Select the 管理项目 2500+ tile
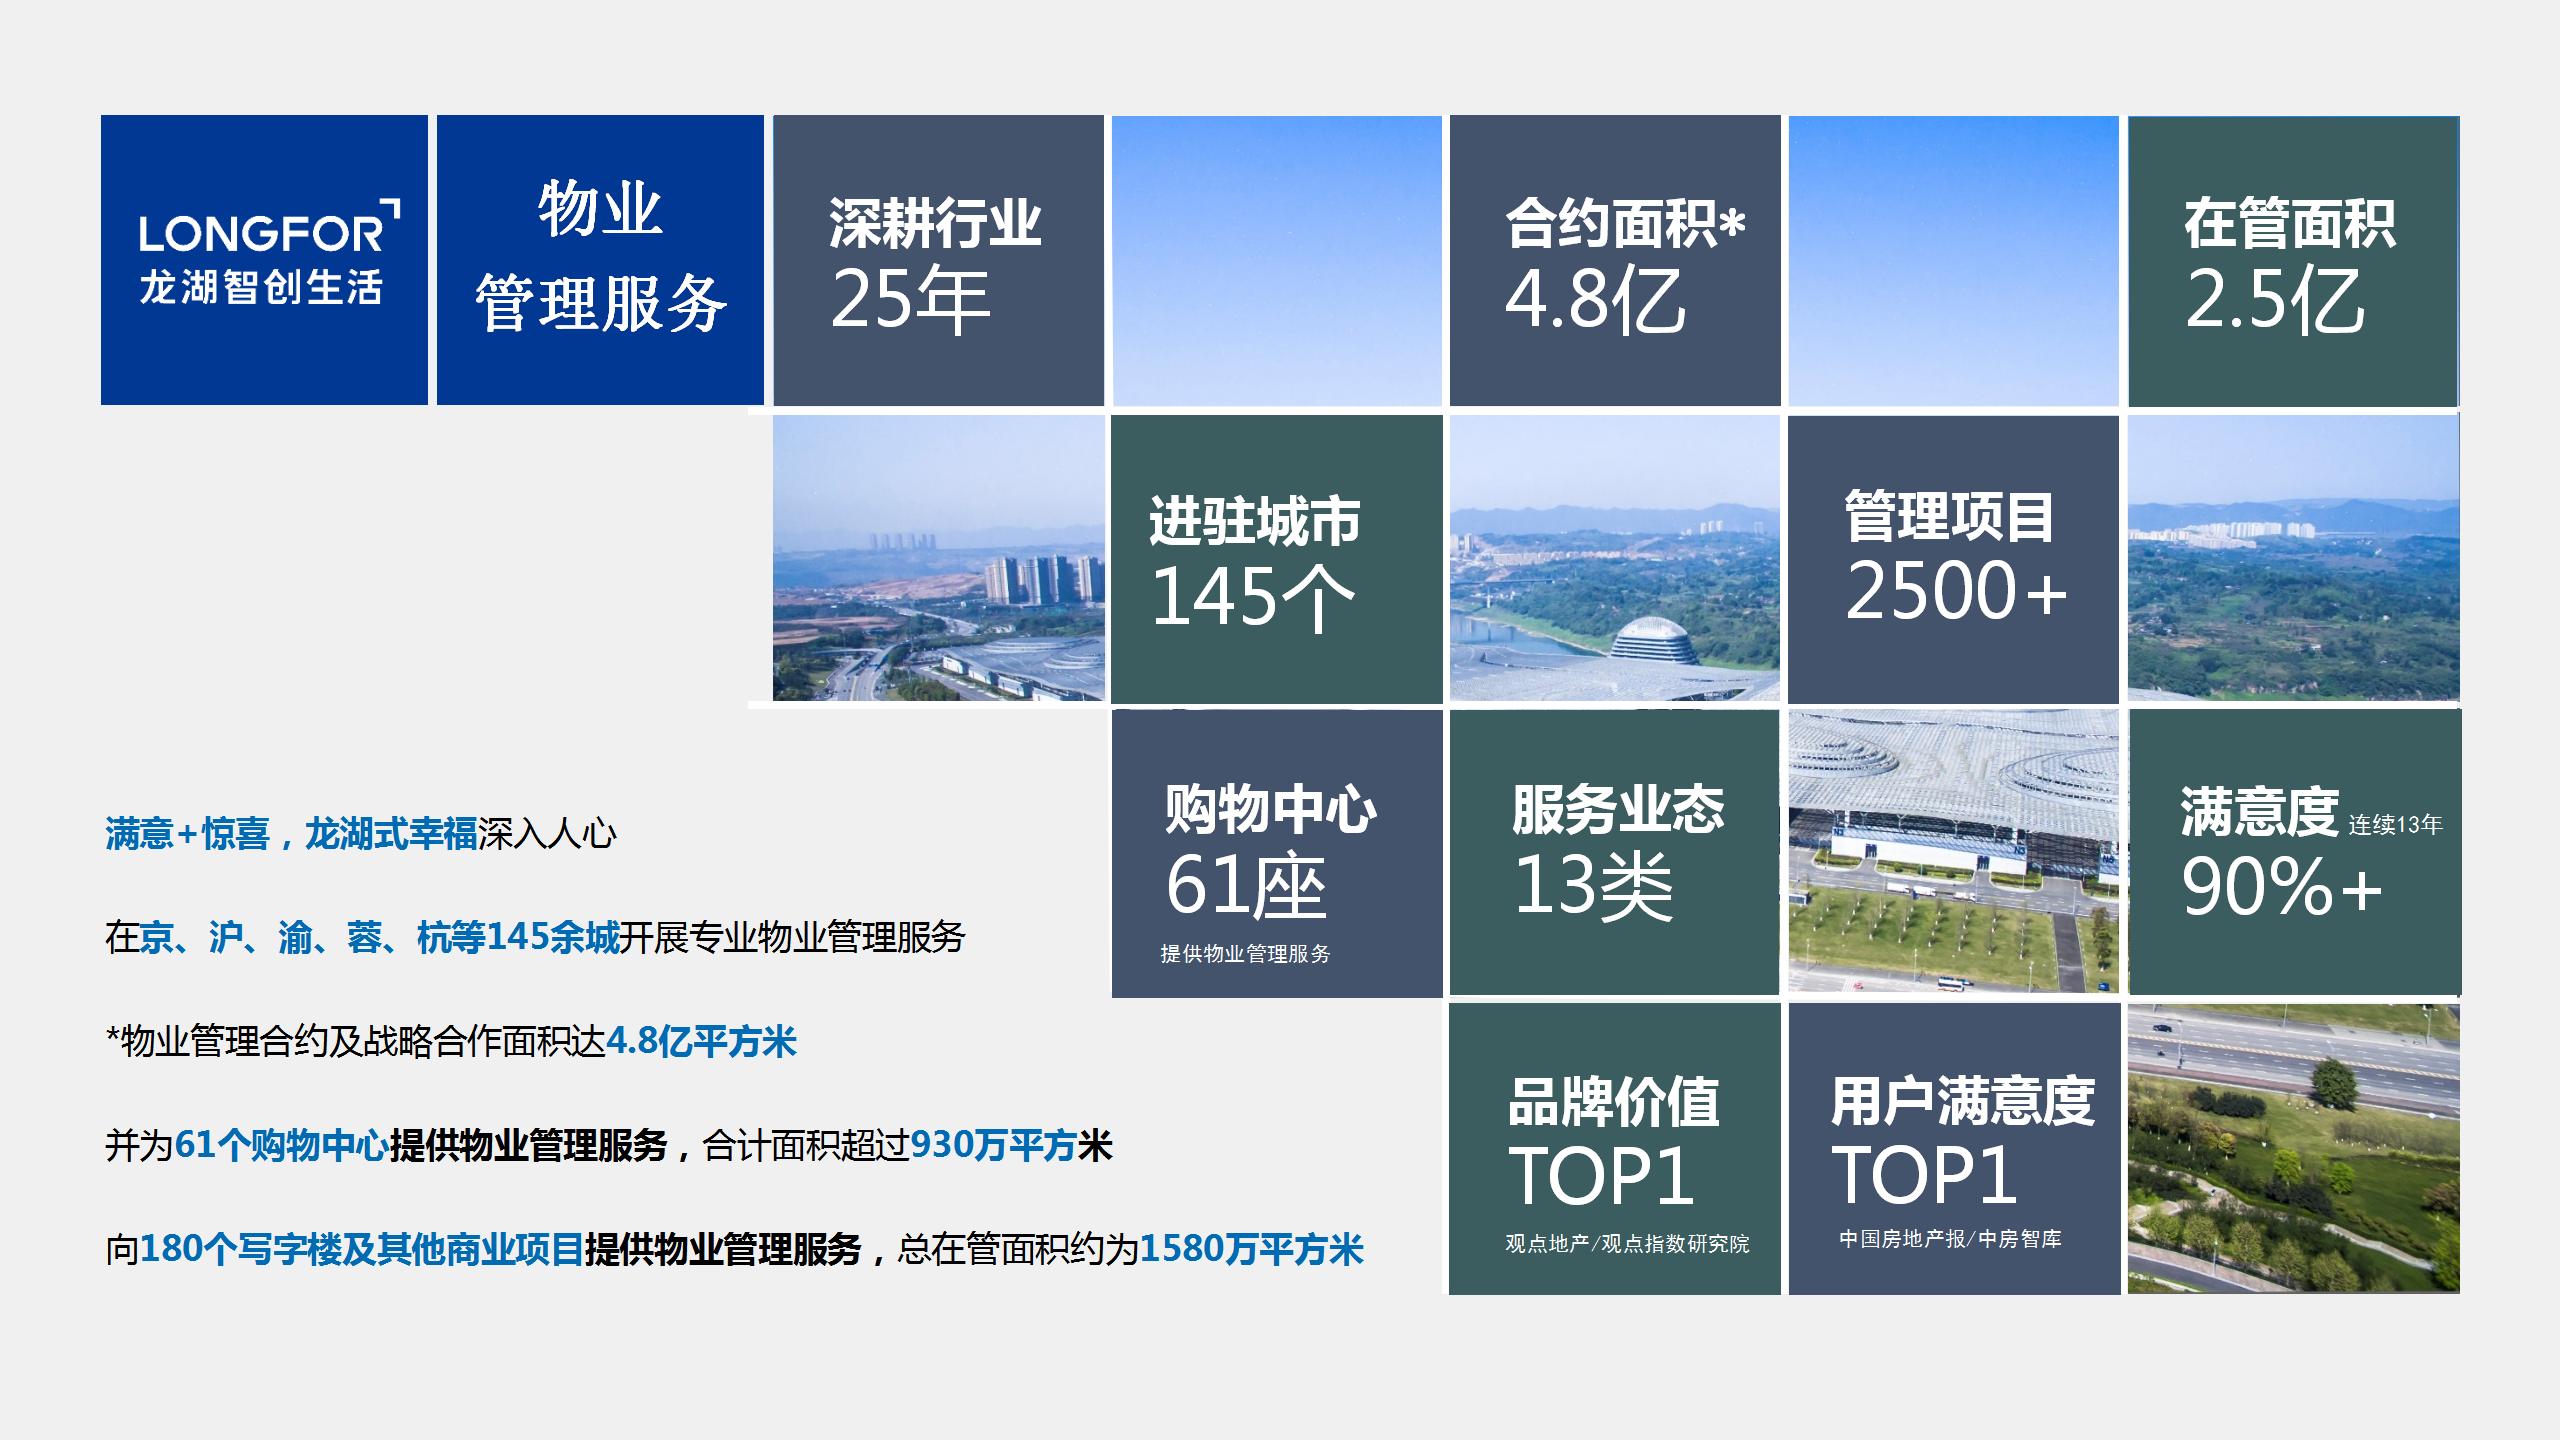 coord(1953,559)
